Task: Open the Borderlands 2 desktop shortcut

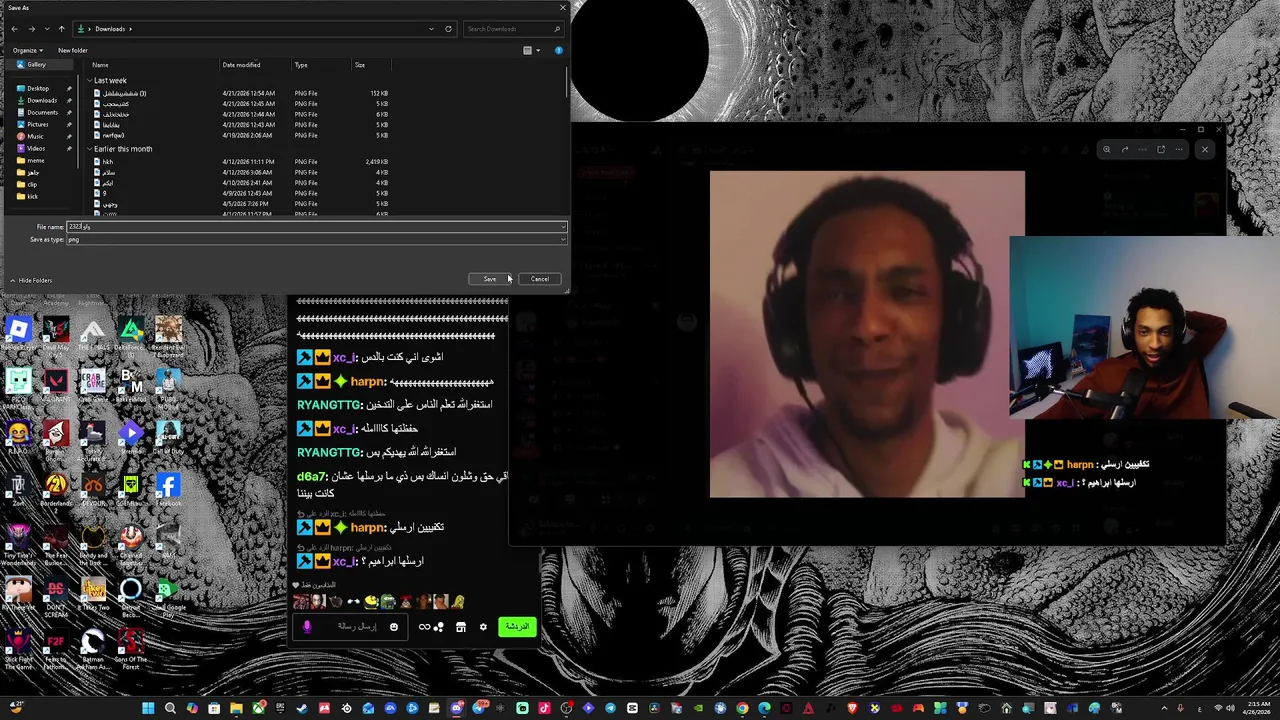Action: point(56,489)
